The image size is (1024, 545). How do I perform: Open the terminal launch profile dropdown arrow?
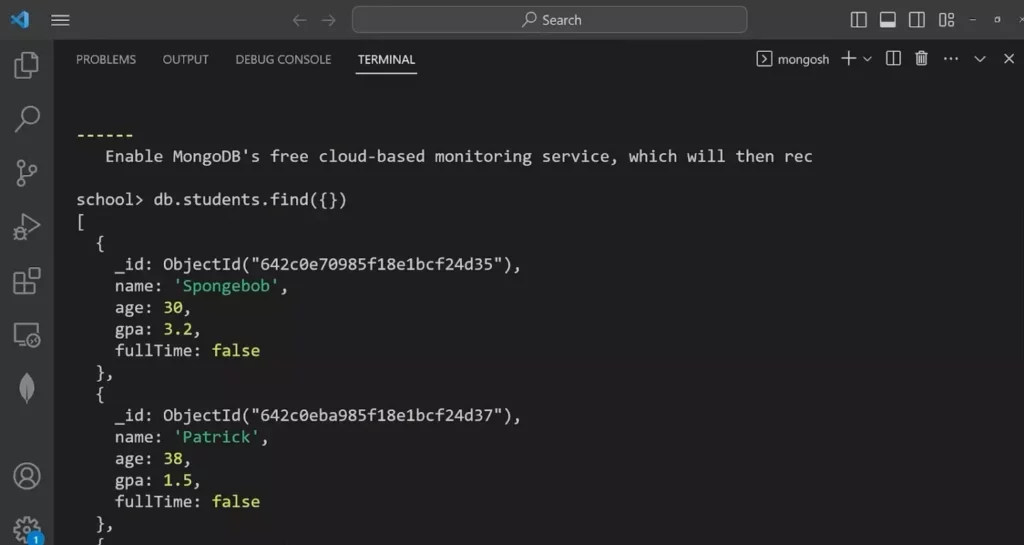(x=867, y=59)
